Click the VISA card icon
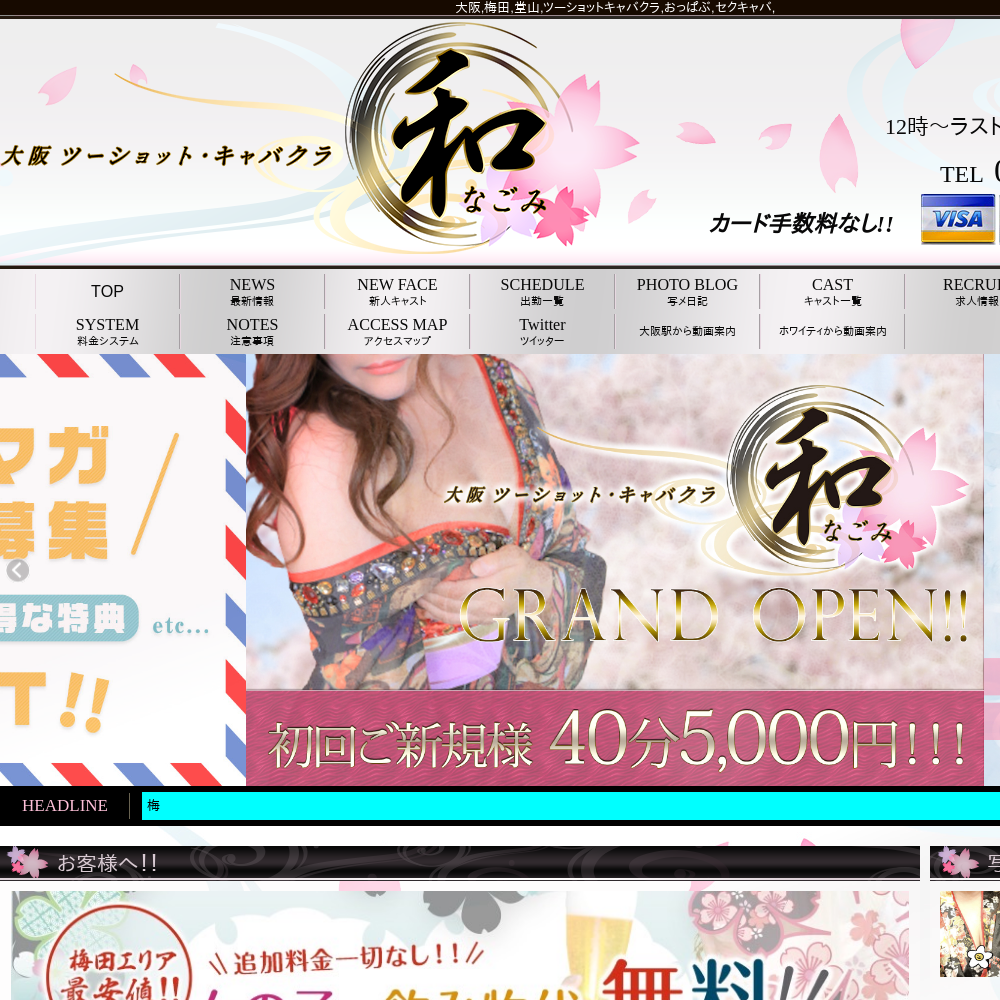This screenshot has width=1000, height=1000. pyautogui.click(x=957, y=219)
